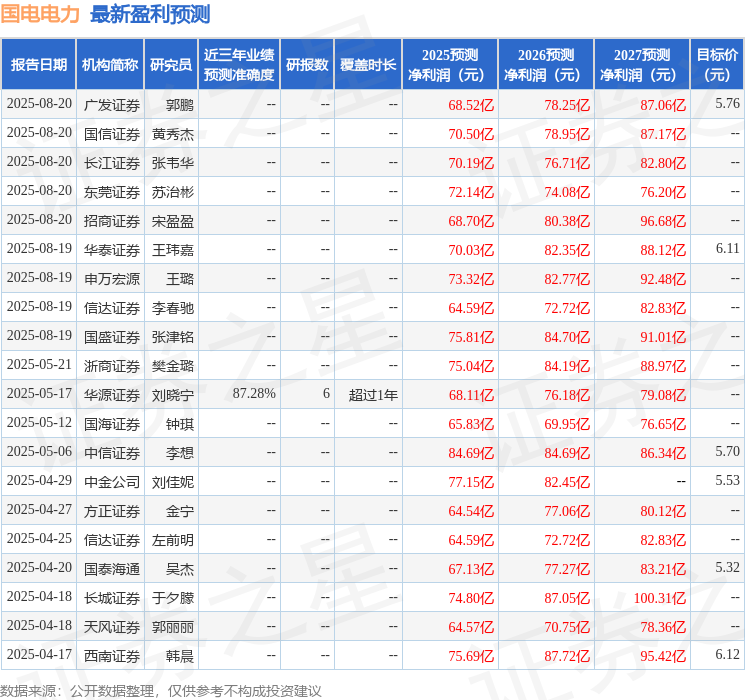Click 72.14亿 forecast value
The width and height of the screenshot is (745, 700).
[471, 192]
